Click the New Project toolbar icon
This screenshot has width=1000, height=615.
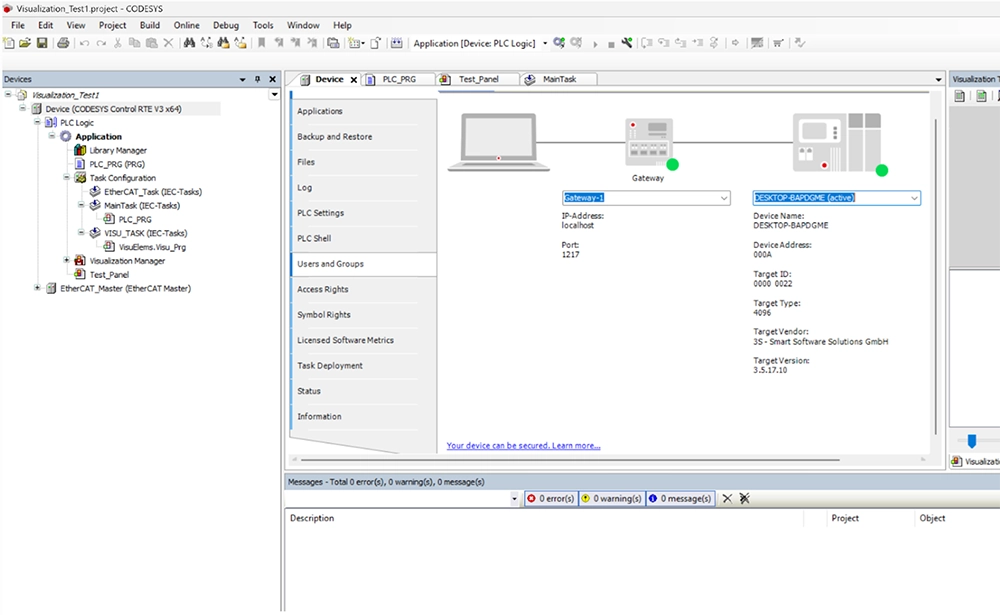(x=8, y=43)
